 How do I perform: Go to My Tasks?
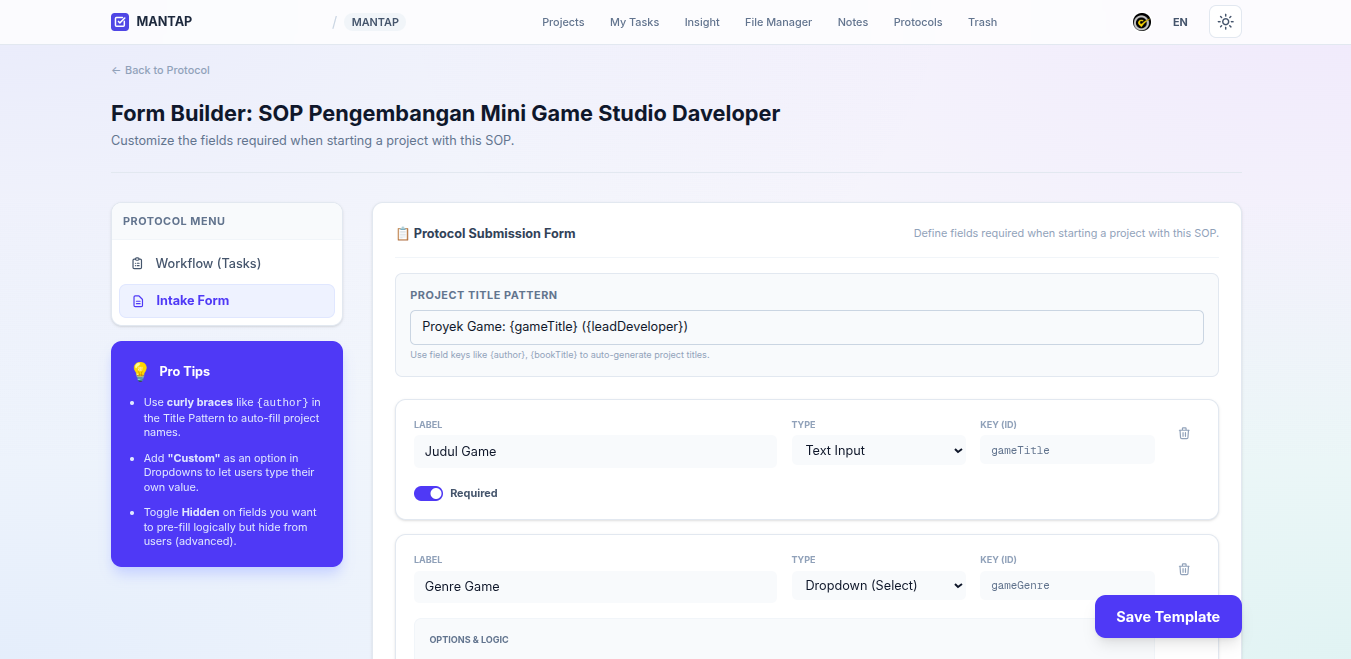pos(634,22)
